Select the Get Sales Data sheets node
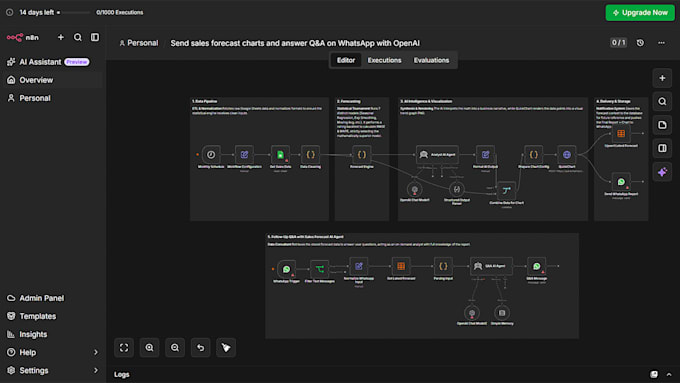Screen dimensions: 680x383 point(280,154)
